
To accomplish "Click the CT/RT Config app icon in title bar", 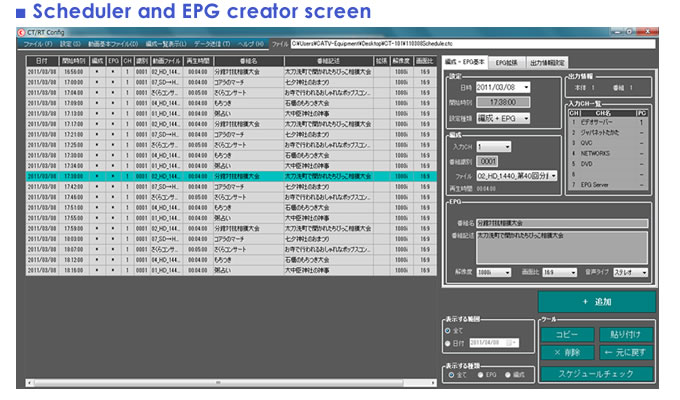I will tap(21, 32).
